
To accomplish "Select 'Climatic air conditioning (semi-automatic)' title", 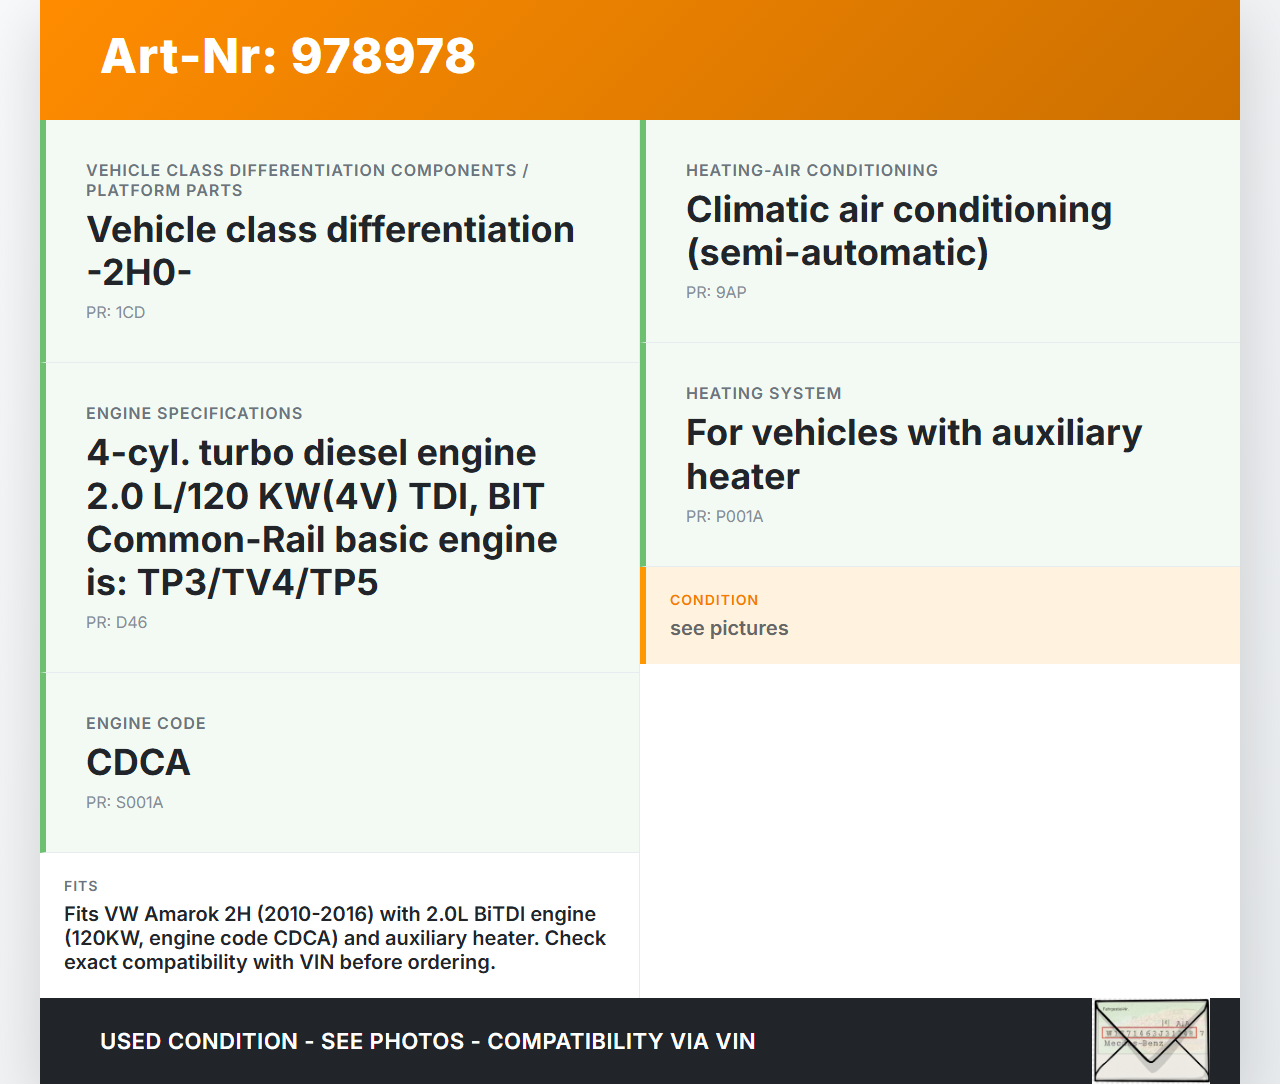I will coord(899,231).
